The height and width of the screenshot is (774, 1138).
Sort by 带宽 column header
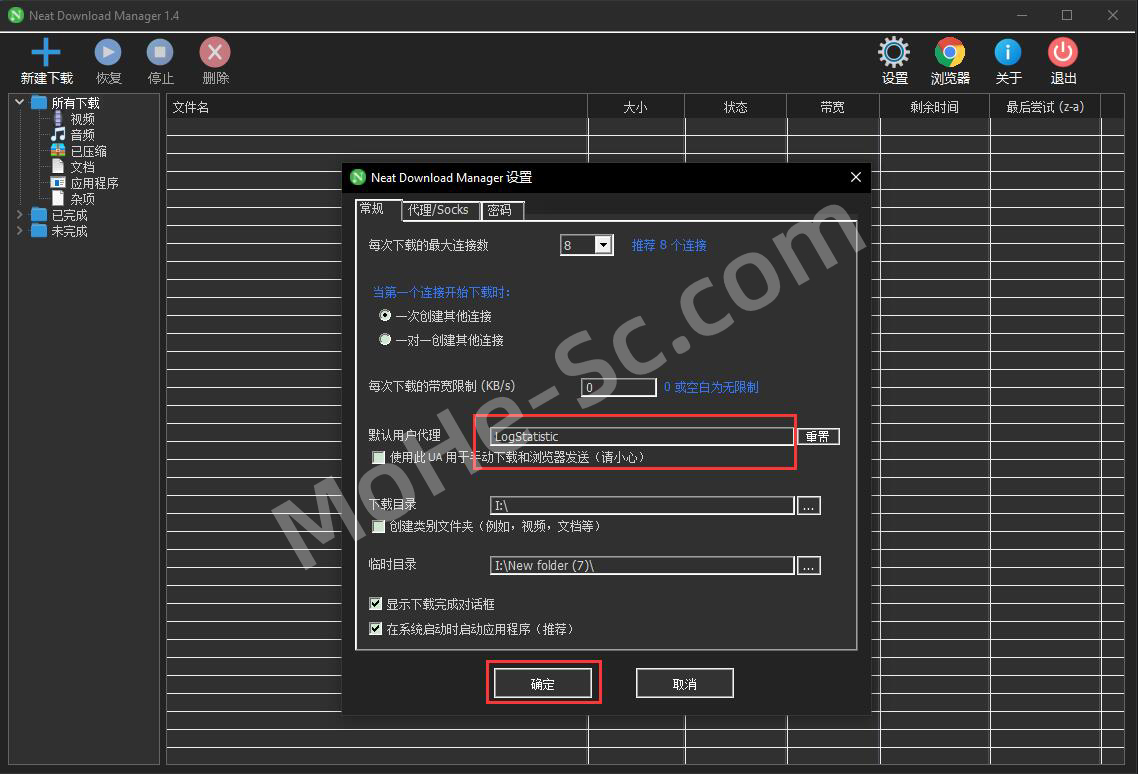pyautogui.click(x=832, y=107)
